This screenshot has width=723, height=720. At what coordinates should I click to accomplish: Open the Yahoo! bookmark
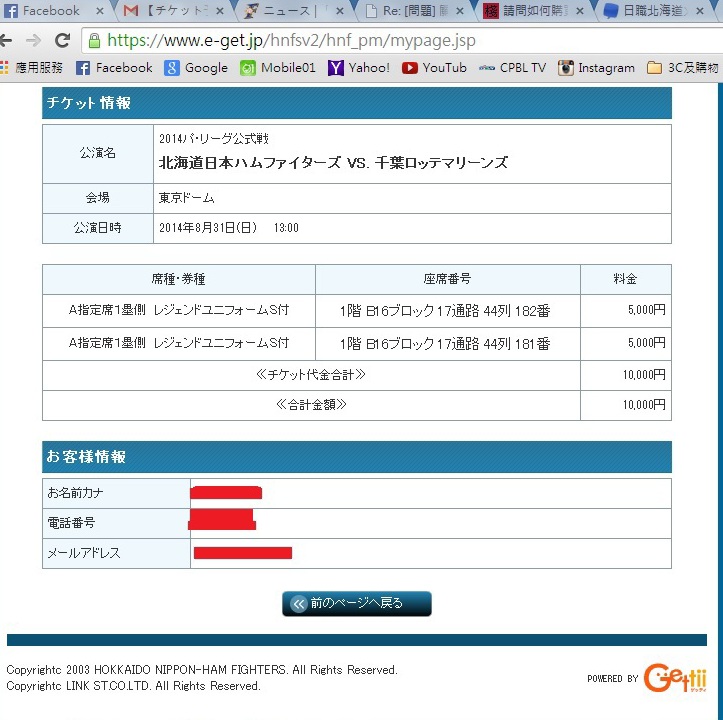[359, 68]
